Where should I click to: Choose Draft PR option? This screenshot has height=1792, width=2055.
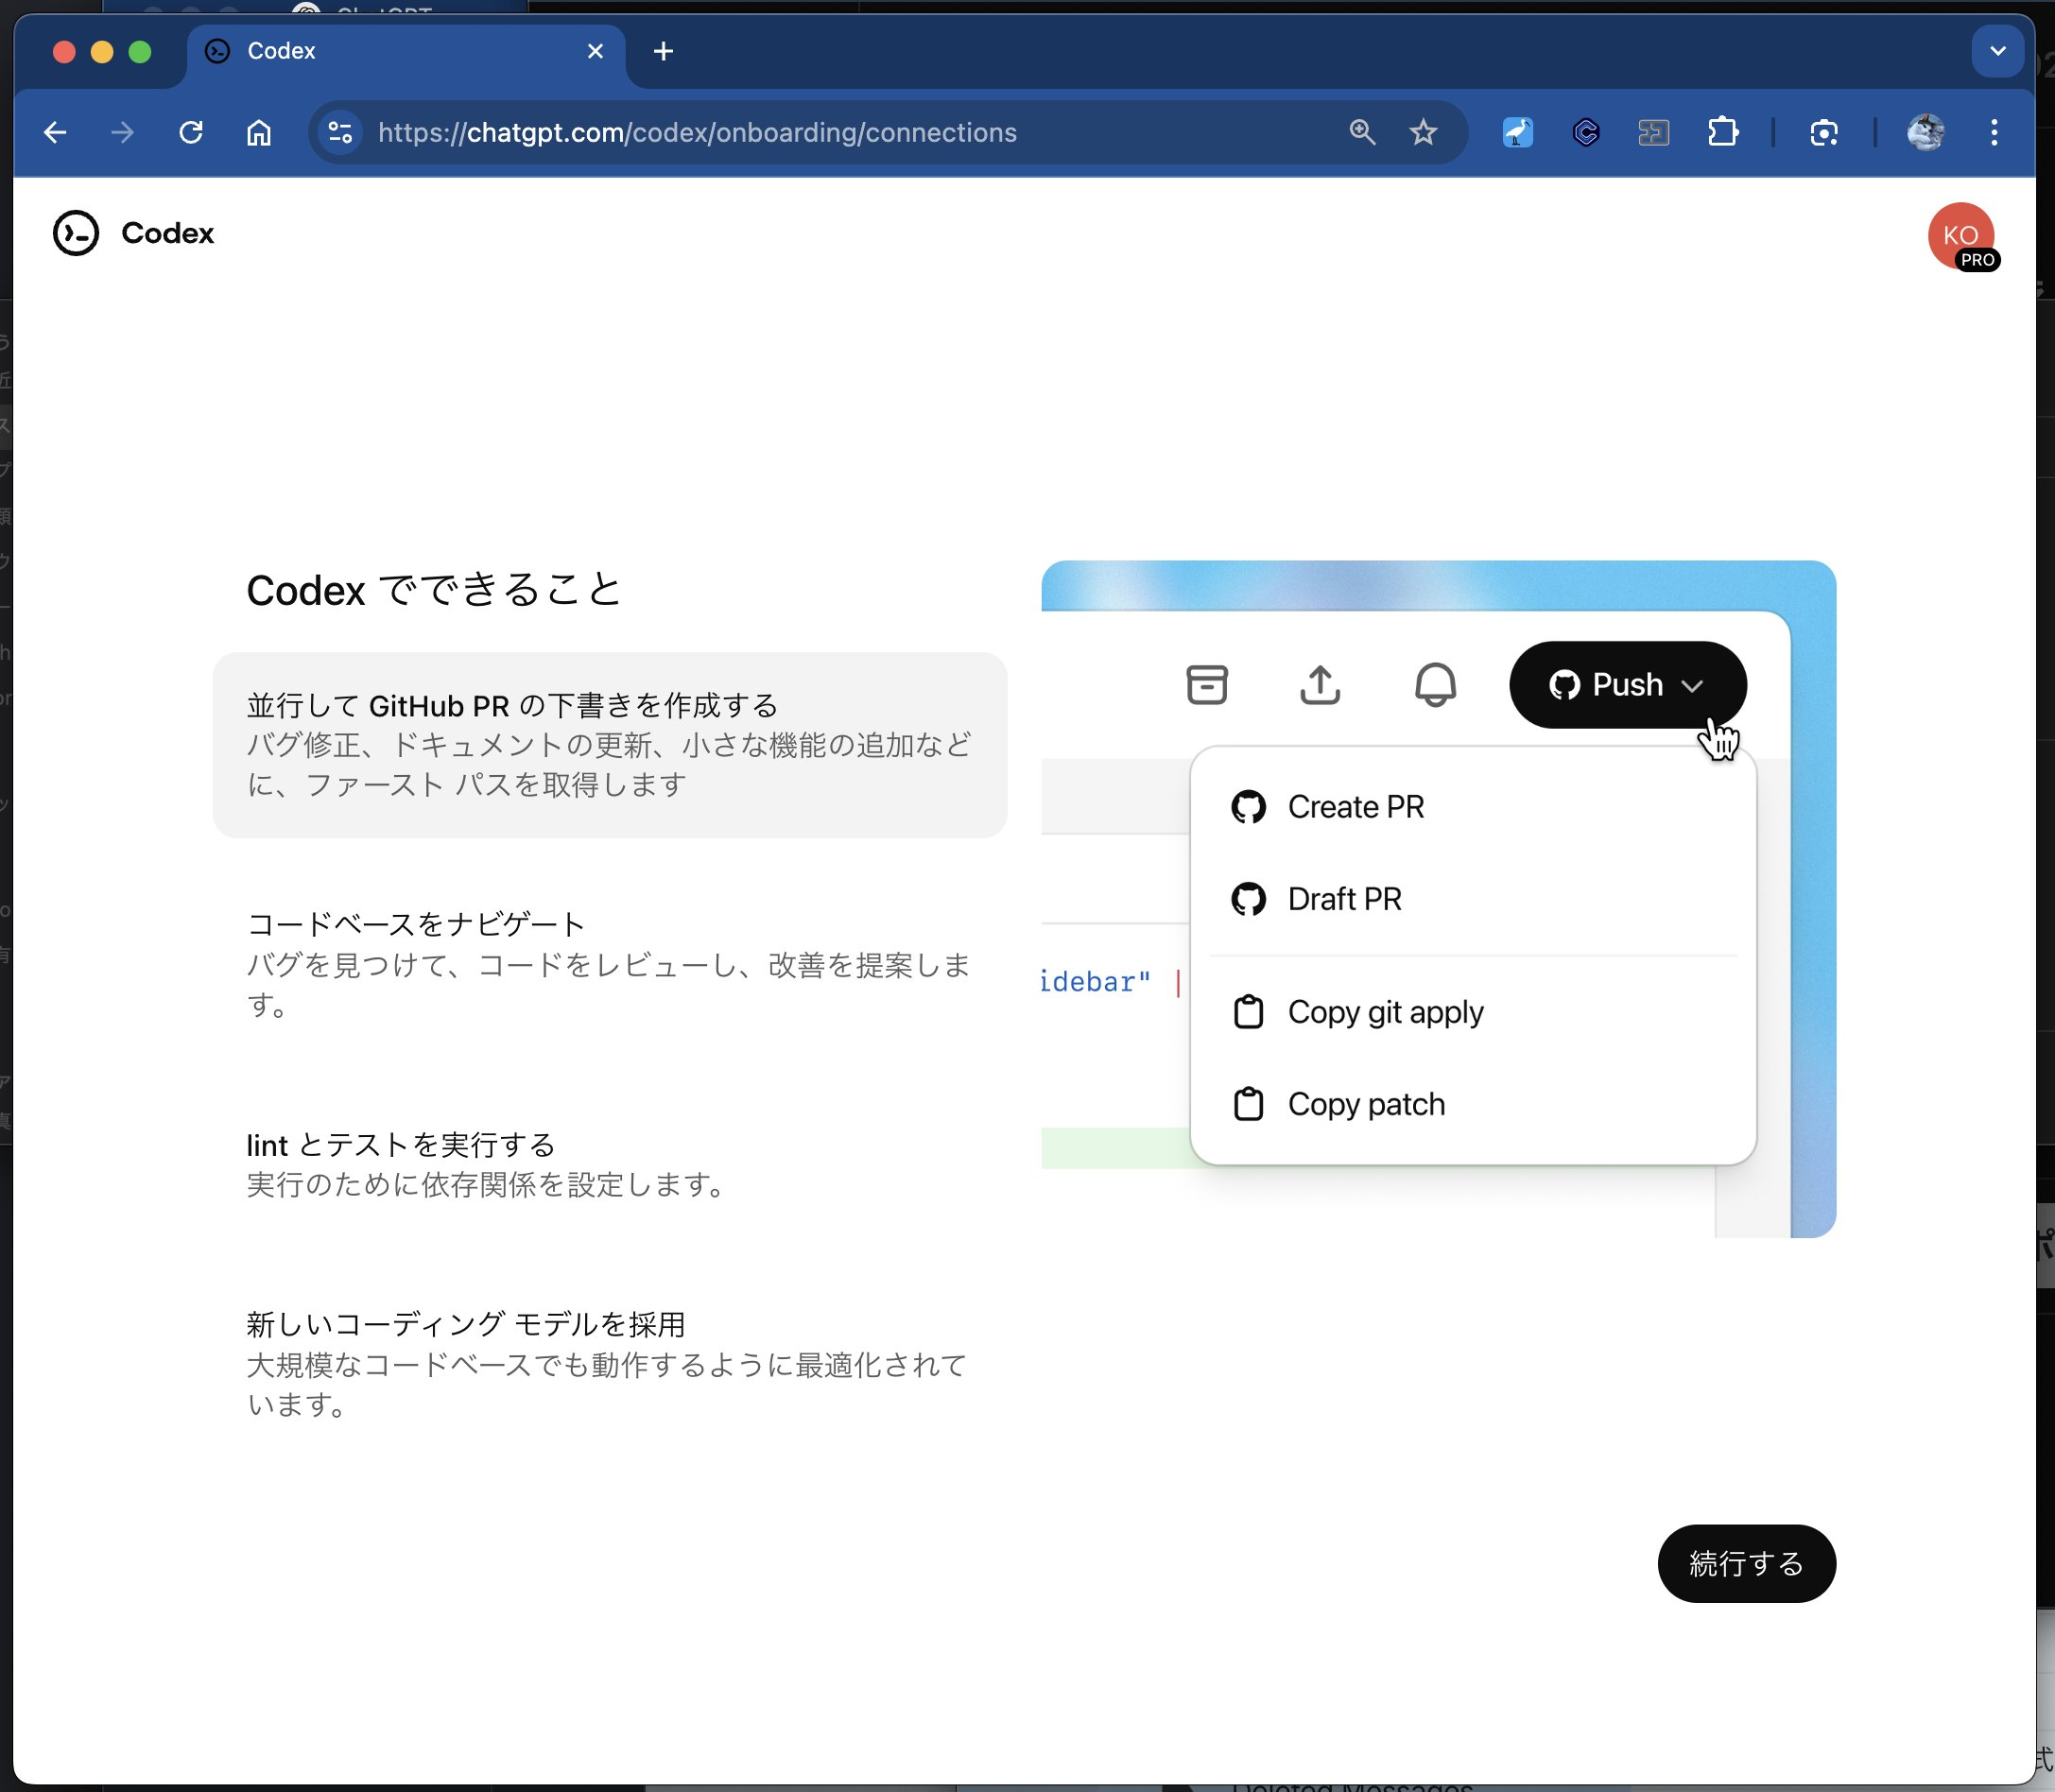(x=1344, y=899)
